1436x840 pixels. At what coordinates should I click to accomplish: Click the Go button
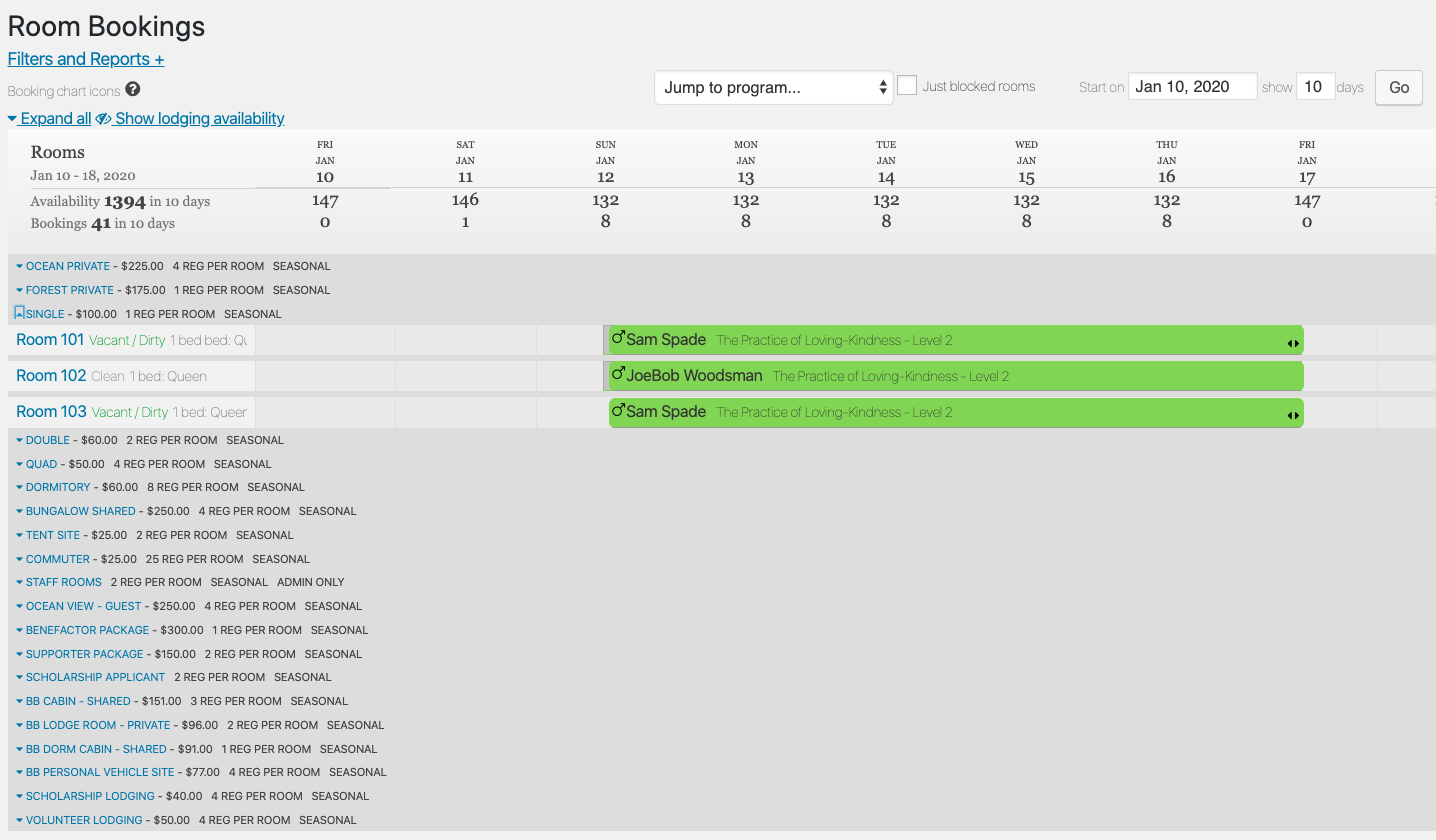1399,87
